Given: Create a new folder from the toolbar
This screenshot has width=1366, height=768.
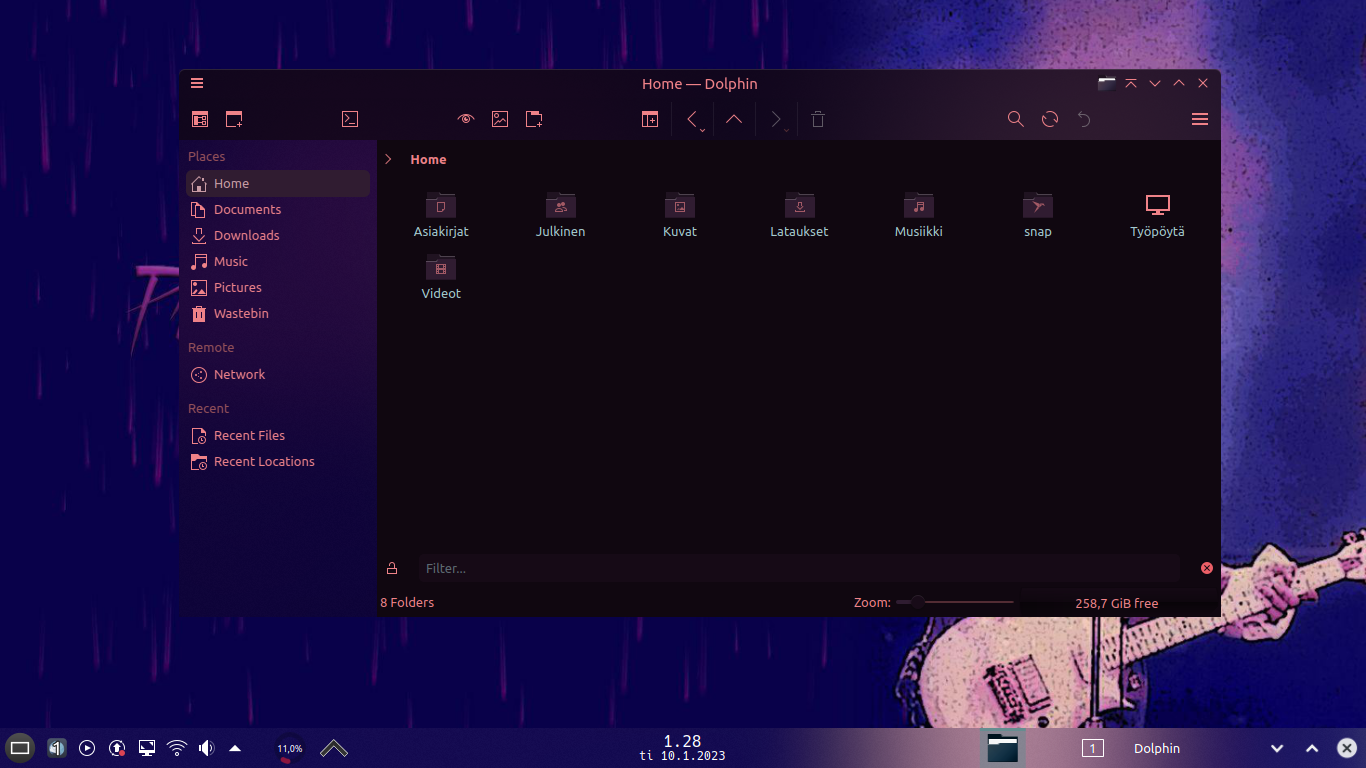Looking at the screenshot, I should [x=534, y=119].
